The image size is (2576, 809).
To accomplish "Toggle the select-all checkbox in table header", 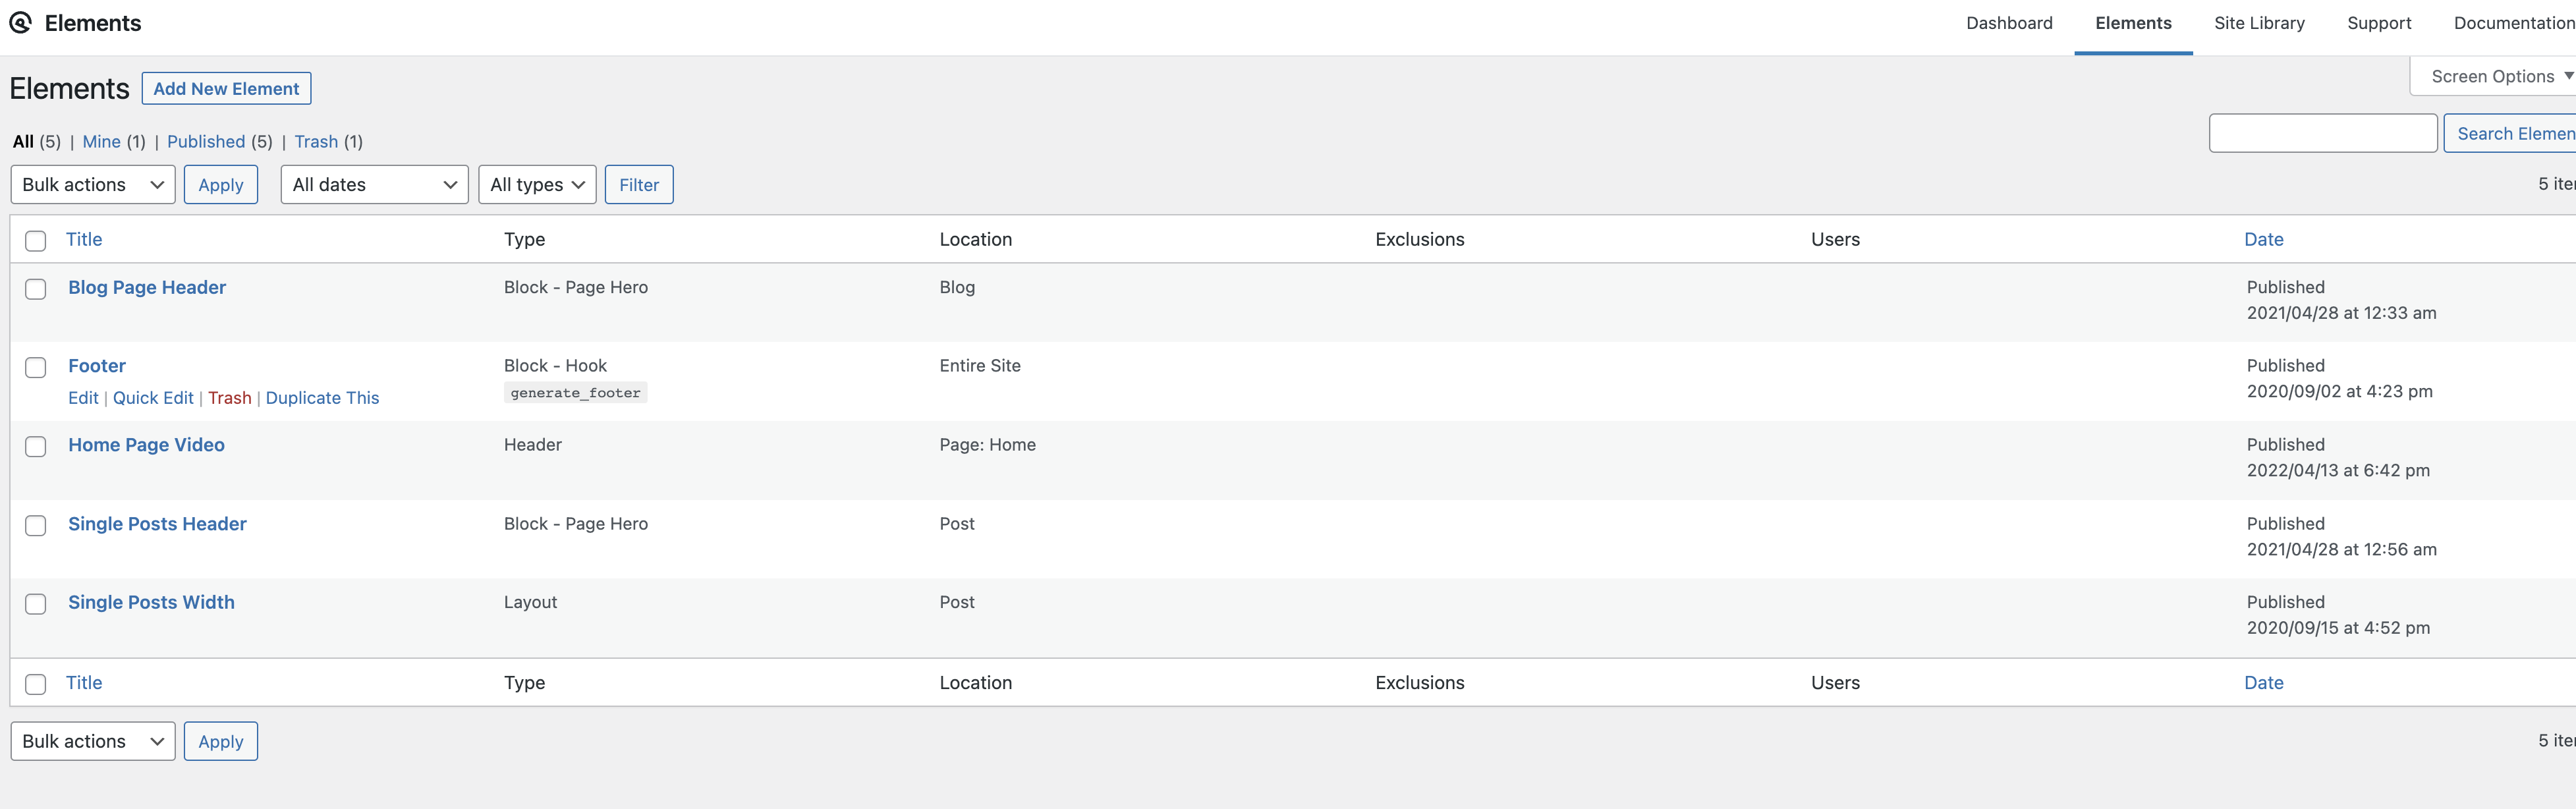I will [36, 241].
